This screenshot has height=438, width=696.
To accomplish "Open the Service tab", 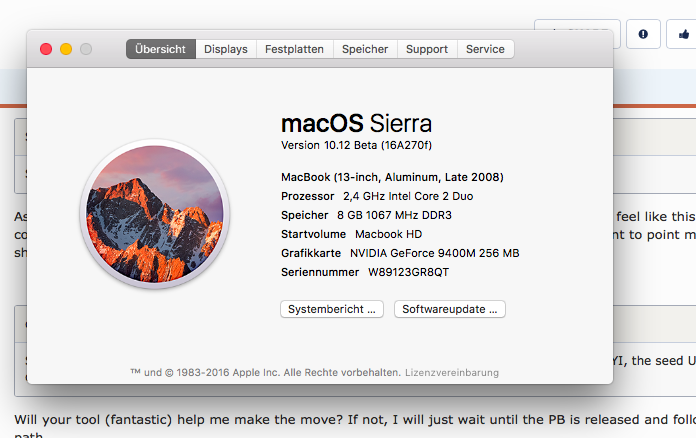I will pos(485,49).
